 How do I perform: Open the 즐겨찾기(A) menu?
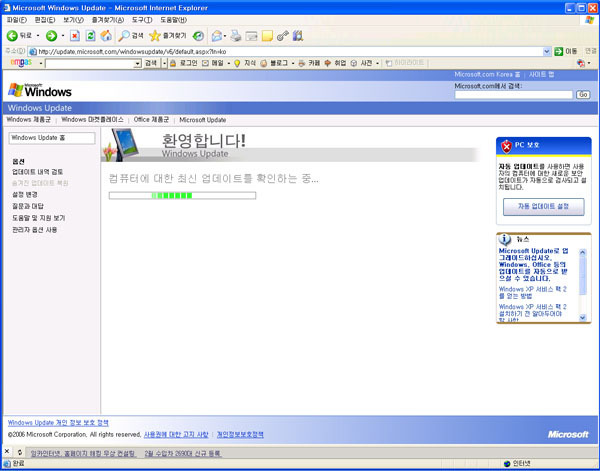point(108,20)
